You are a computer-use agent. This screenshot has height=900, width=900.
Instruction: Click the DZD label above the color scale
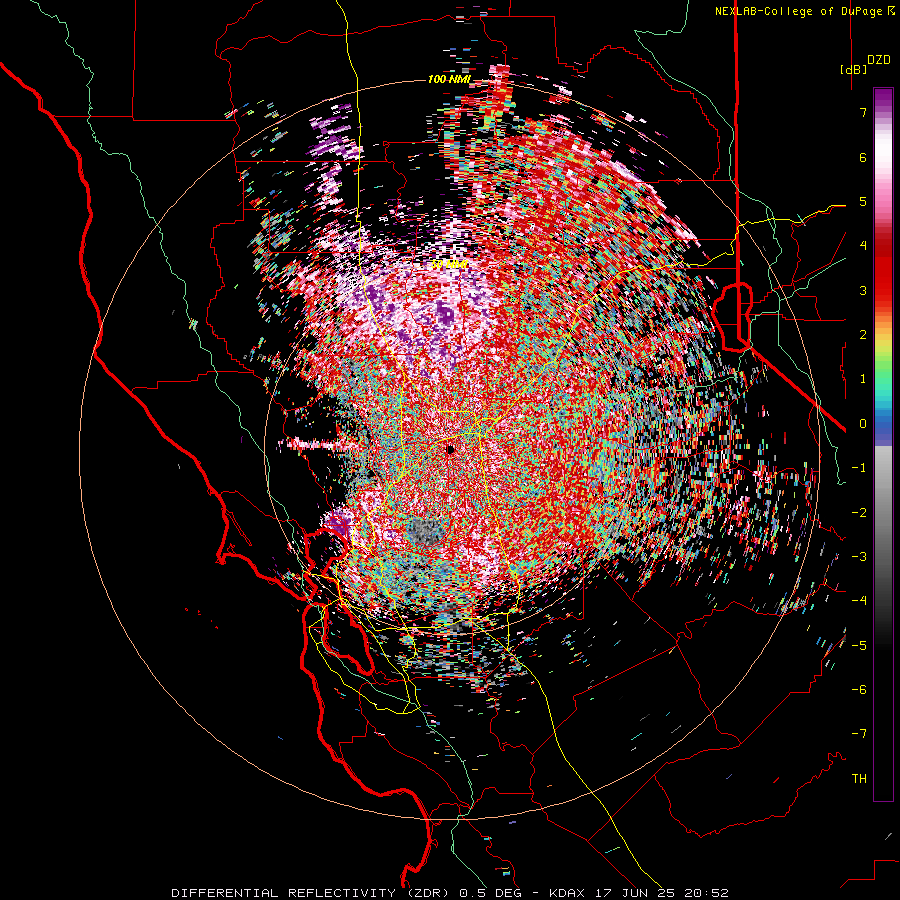[879, 60]
